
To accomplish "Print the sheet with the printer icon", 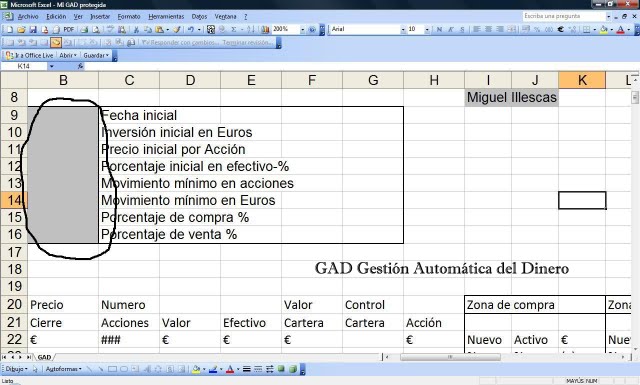I will (x=84, y=29).
